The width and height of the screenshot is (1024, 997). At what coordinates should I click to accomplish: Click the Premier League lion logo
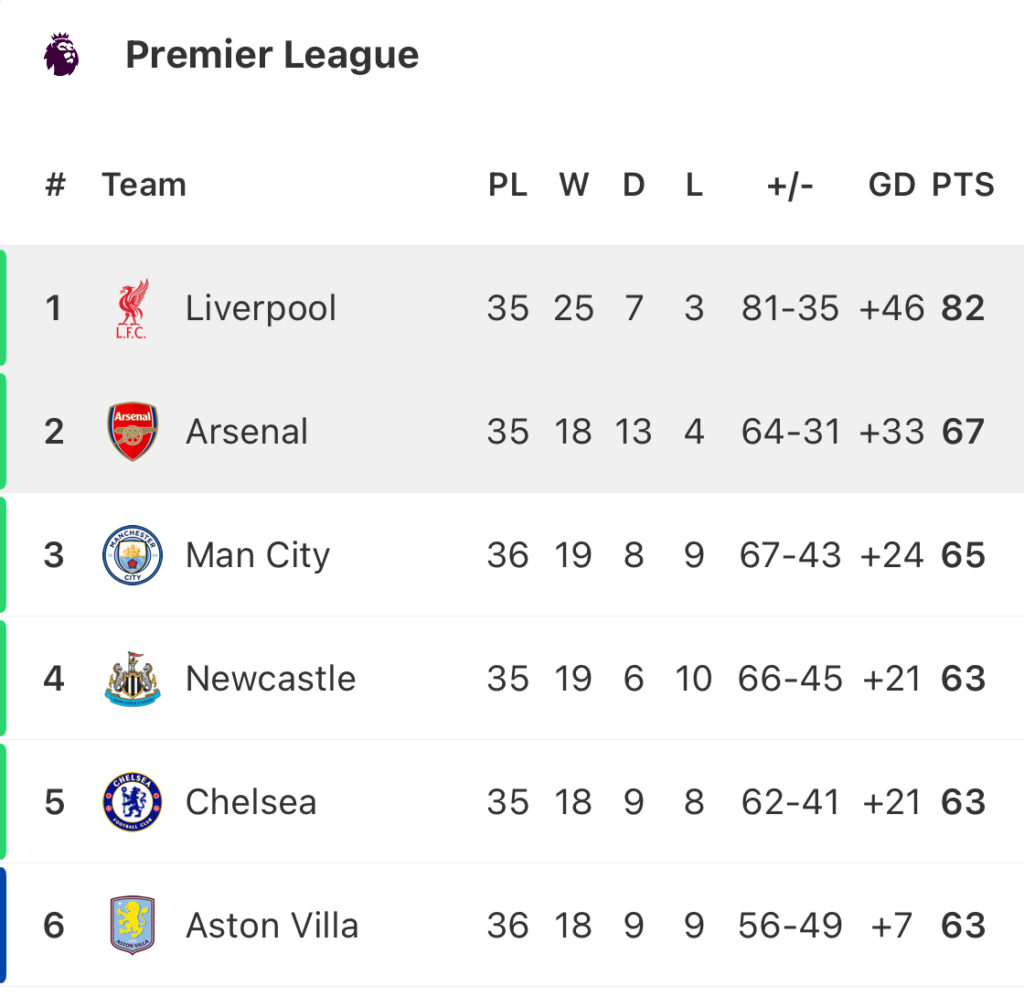[x=61, y=54]
